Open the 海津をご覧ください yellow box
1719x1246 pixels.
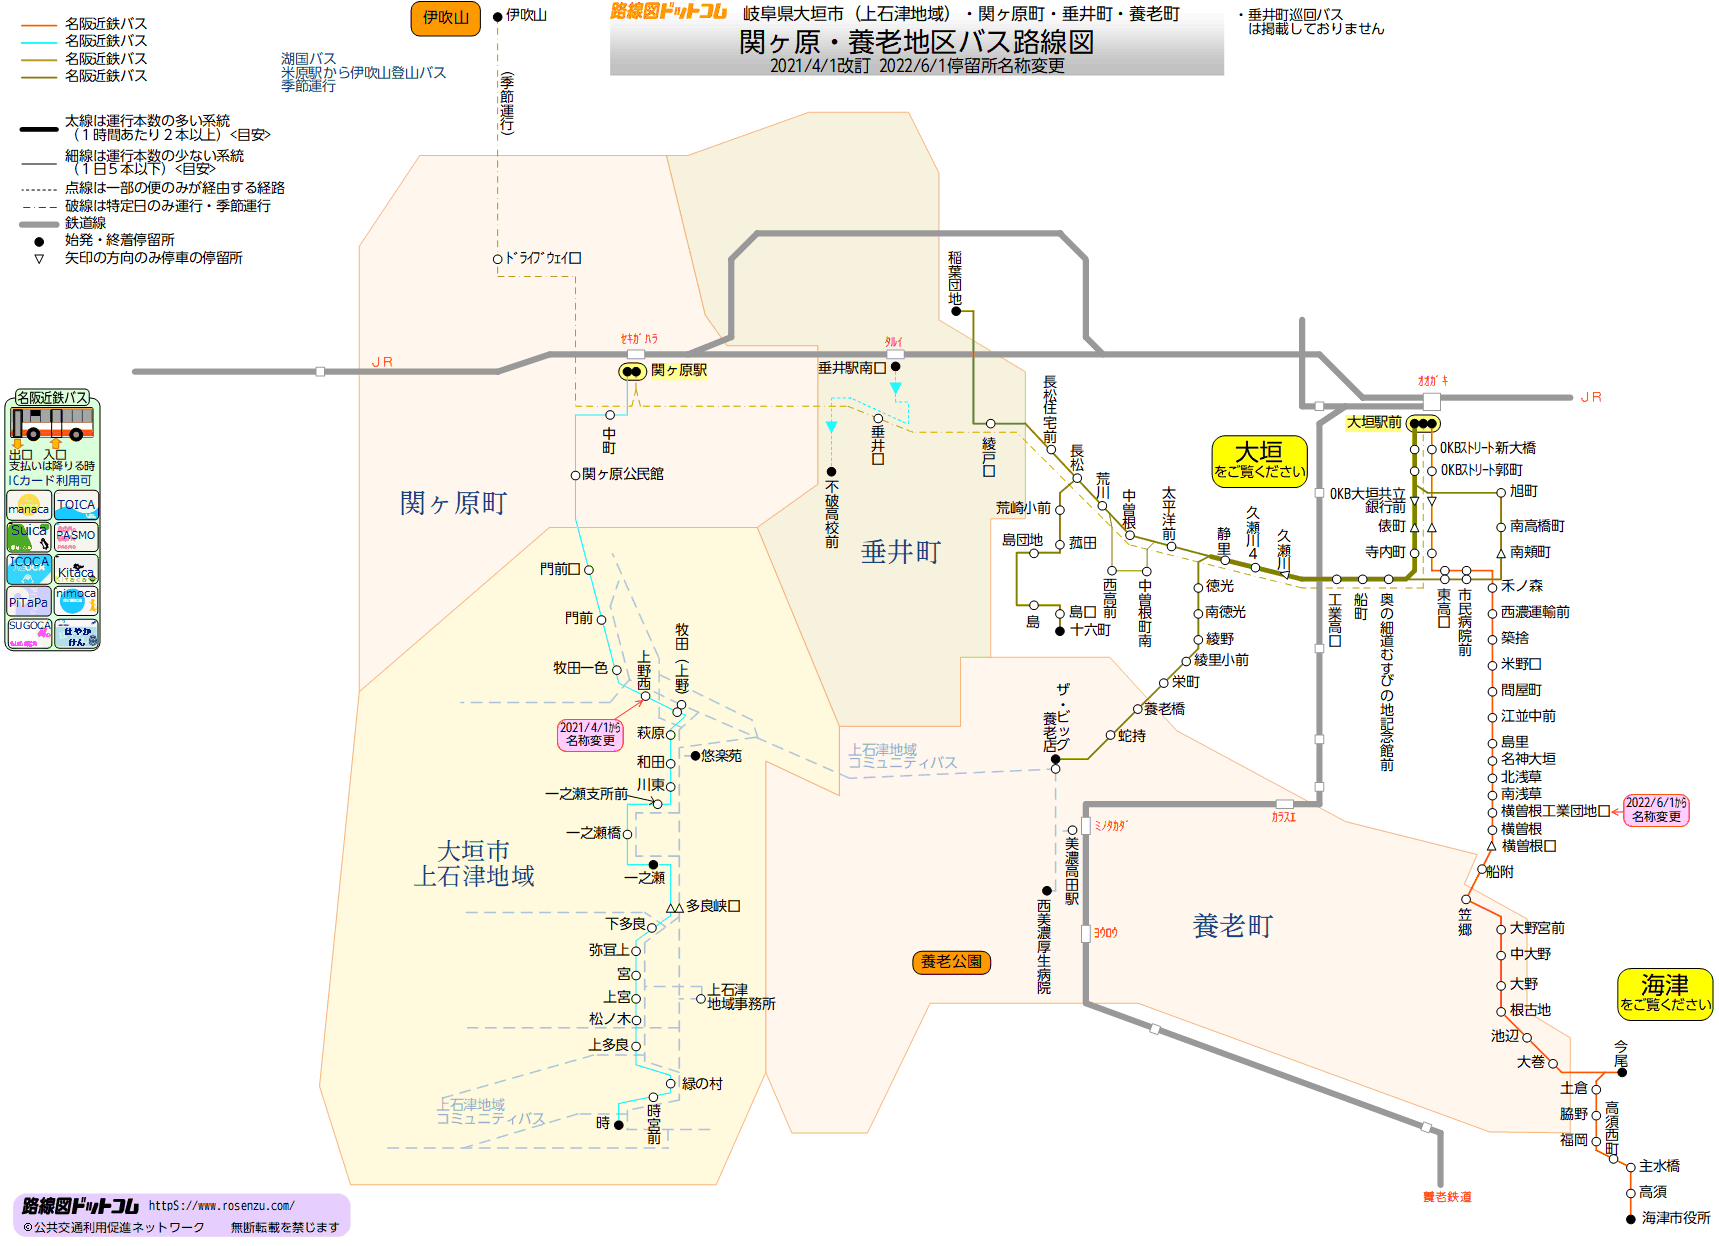pyautogui.click(x=1665, y=994)
